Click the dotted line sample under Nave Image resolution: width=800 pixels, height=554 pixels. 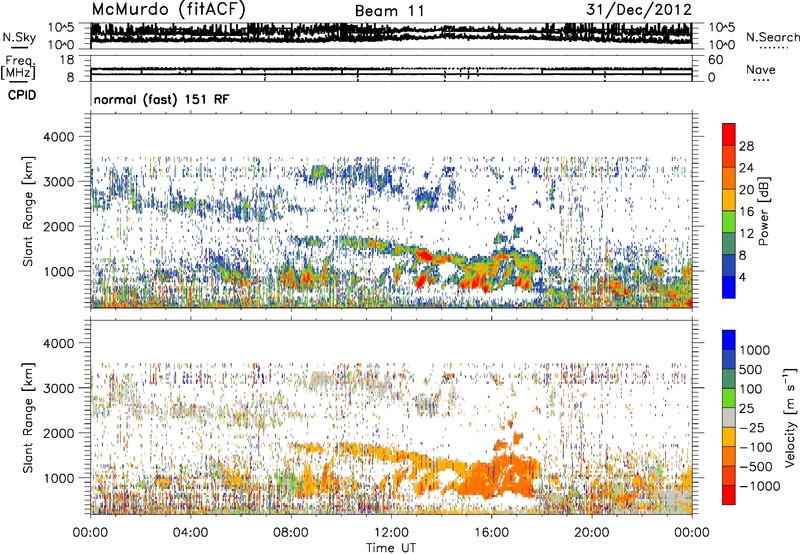[761, 80]
